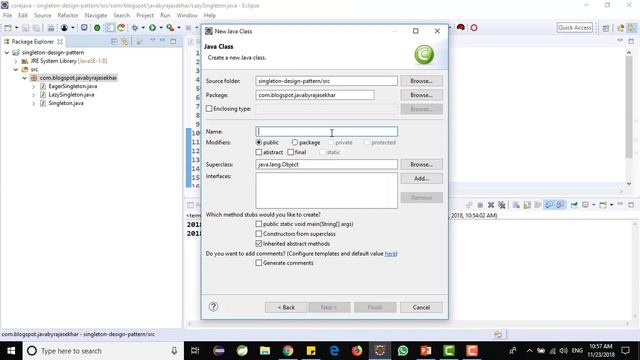Click Collapse All in Package Explorer

[114, 42]
